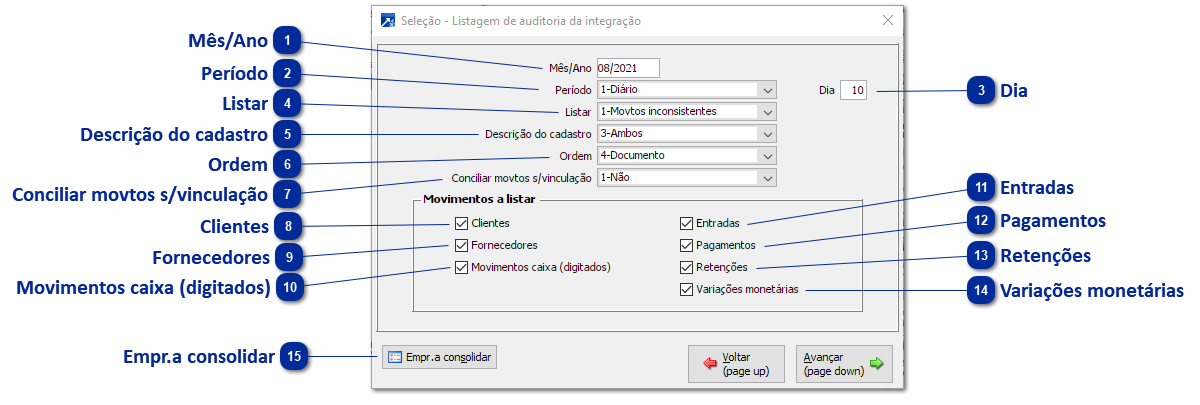This screenshot has height=405, width=1200.
Task: Open the Descrição do cadastro dropdown
Action: tap(767, 133)
